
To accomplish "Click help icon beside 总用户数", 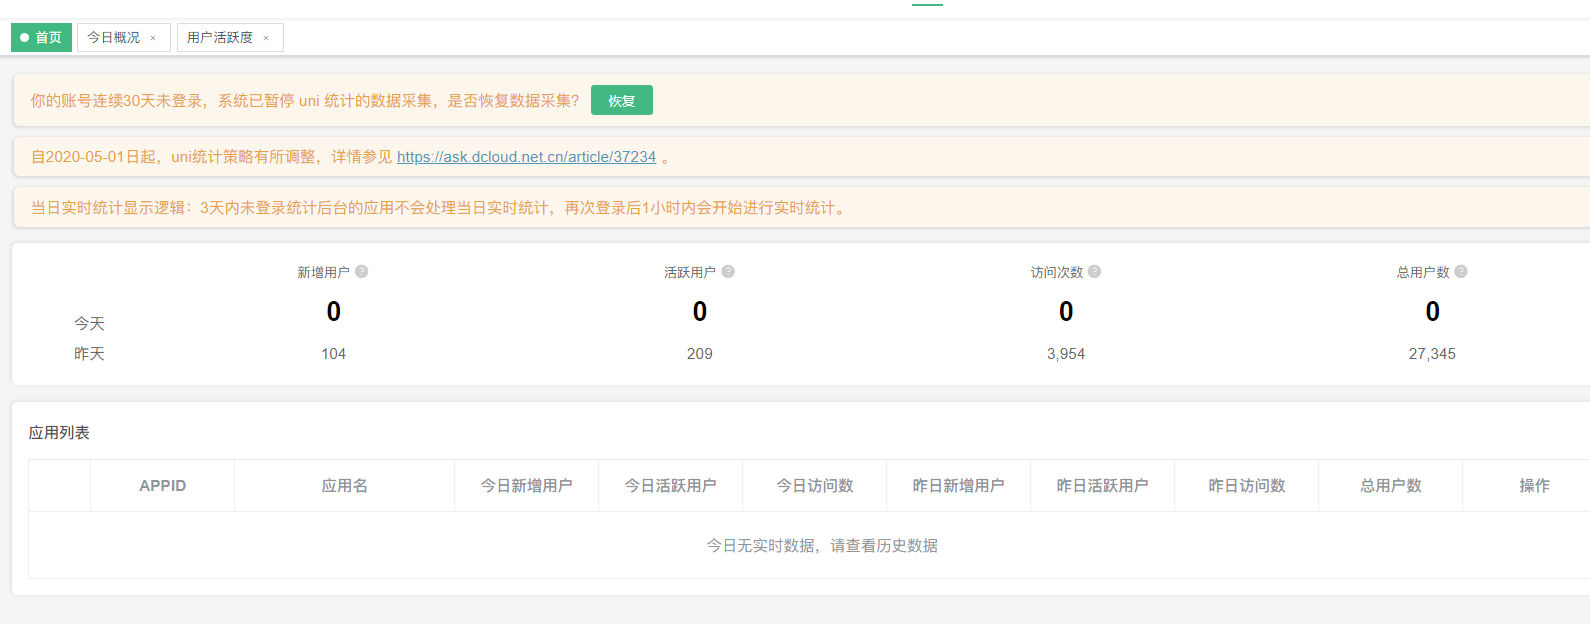I will 1461,272.
